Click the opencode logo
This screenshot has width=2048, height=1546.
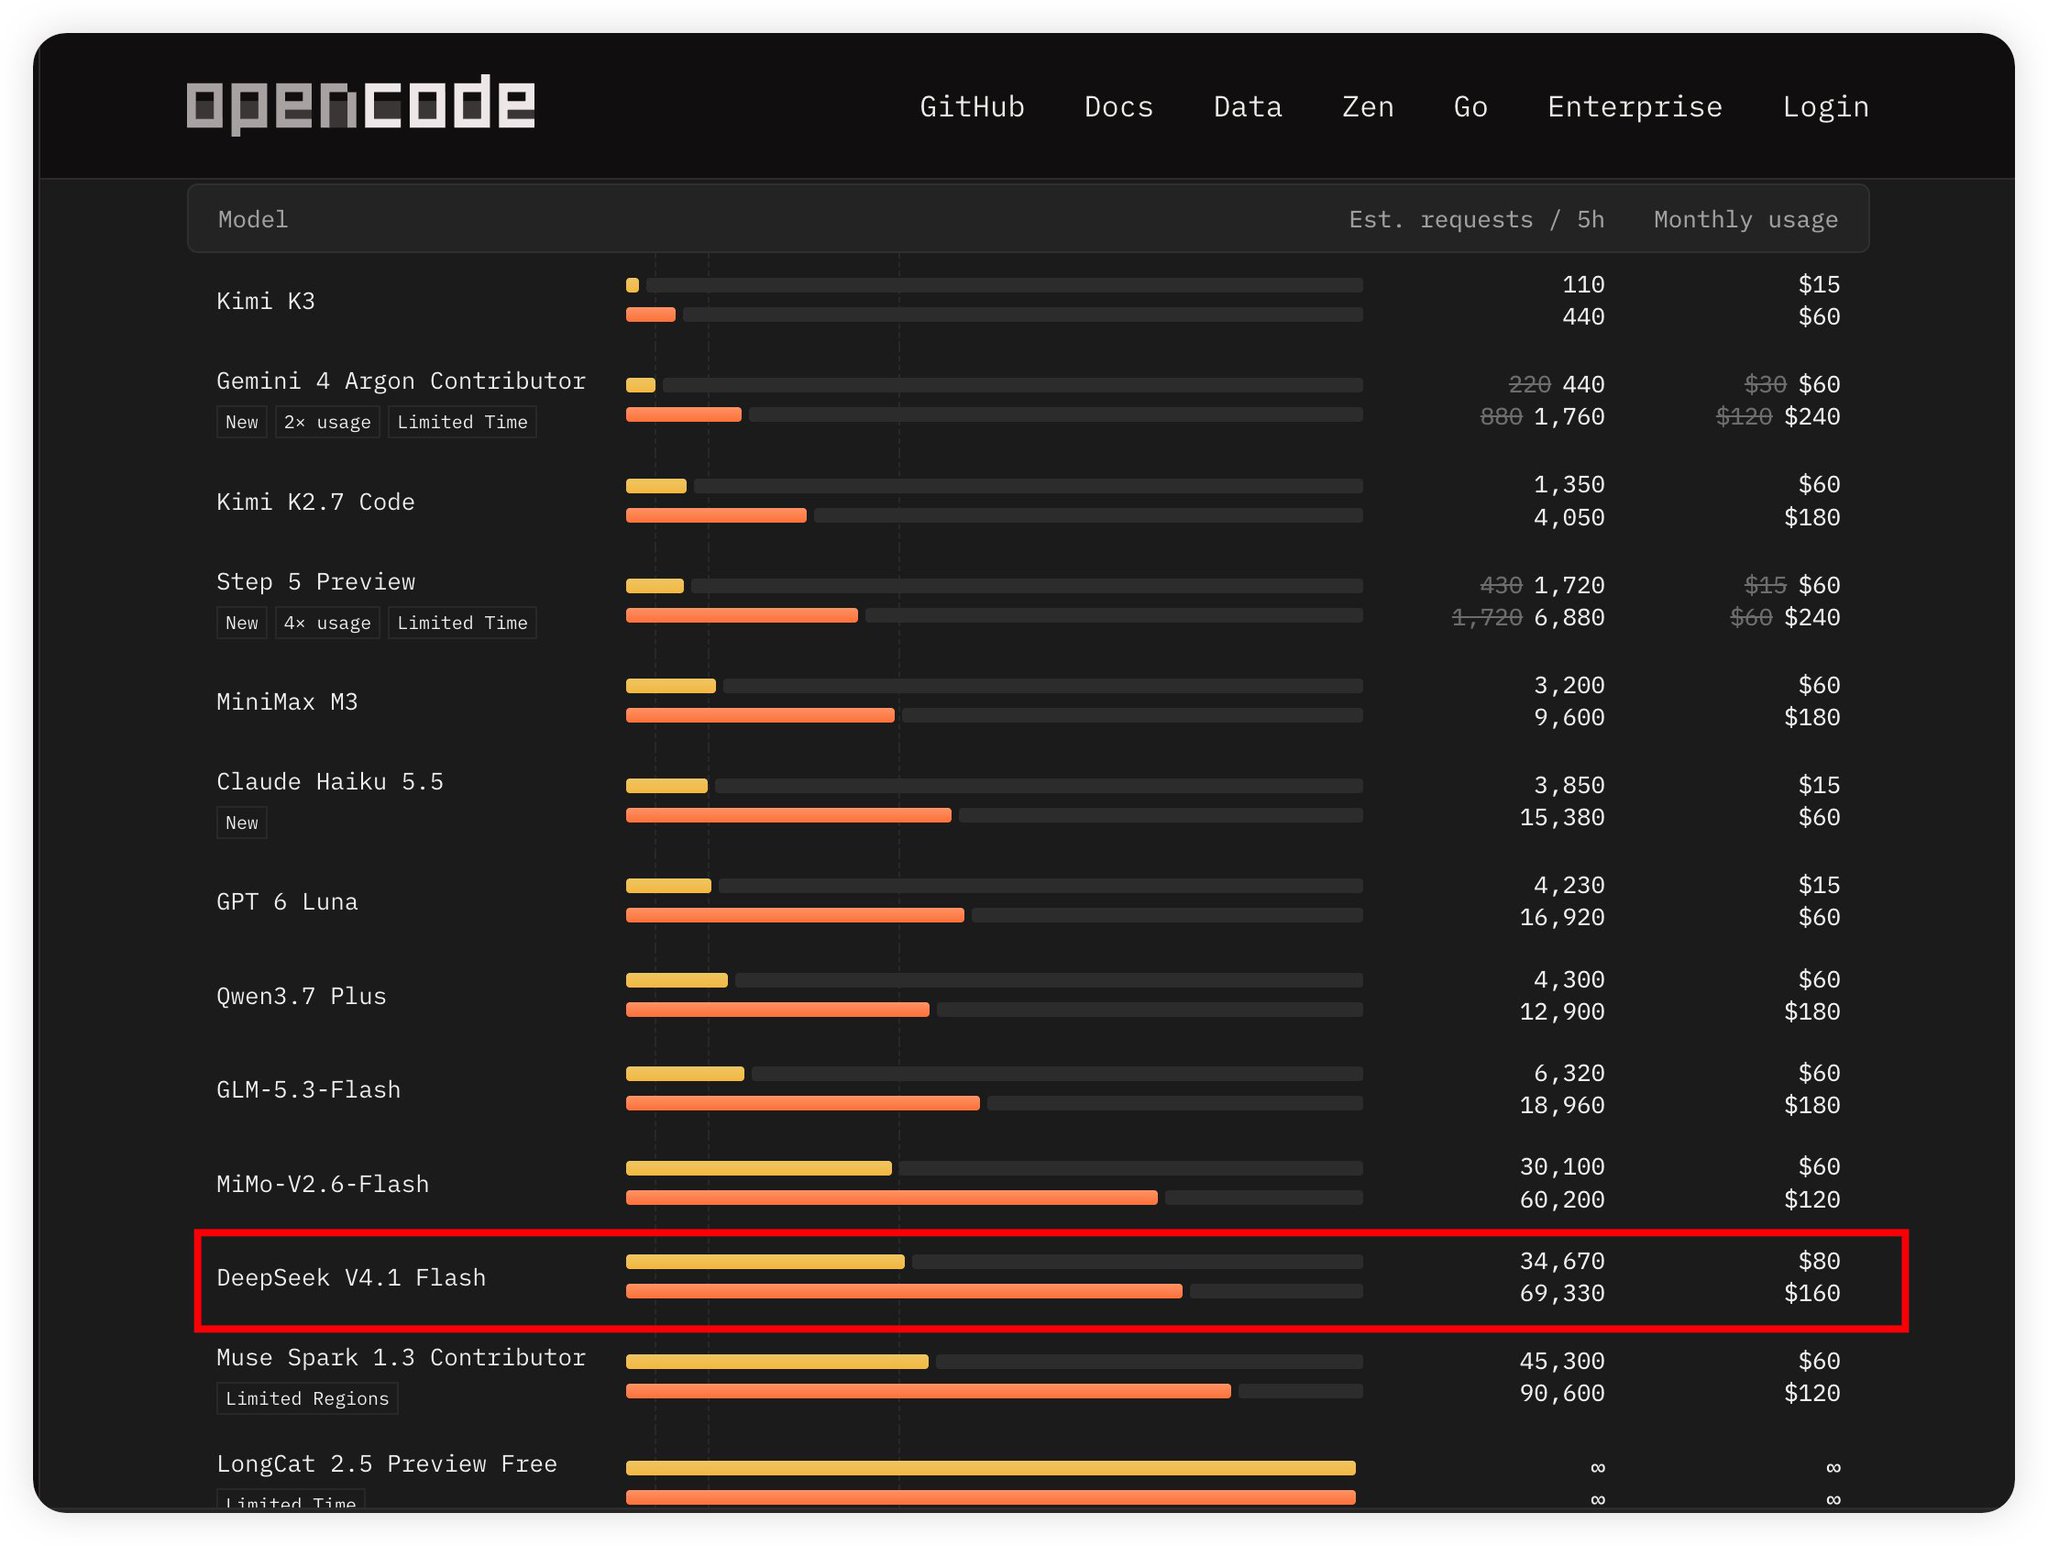pos(360,104)
